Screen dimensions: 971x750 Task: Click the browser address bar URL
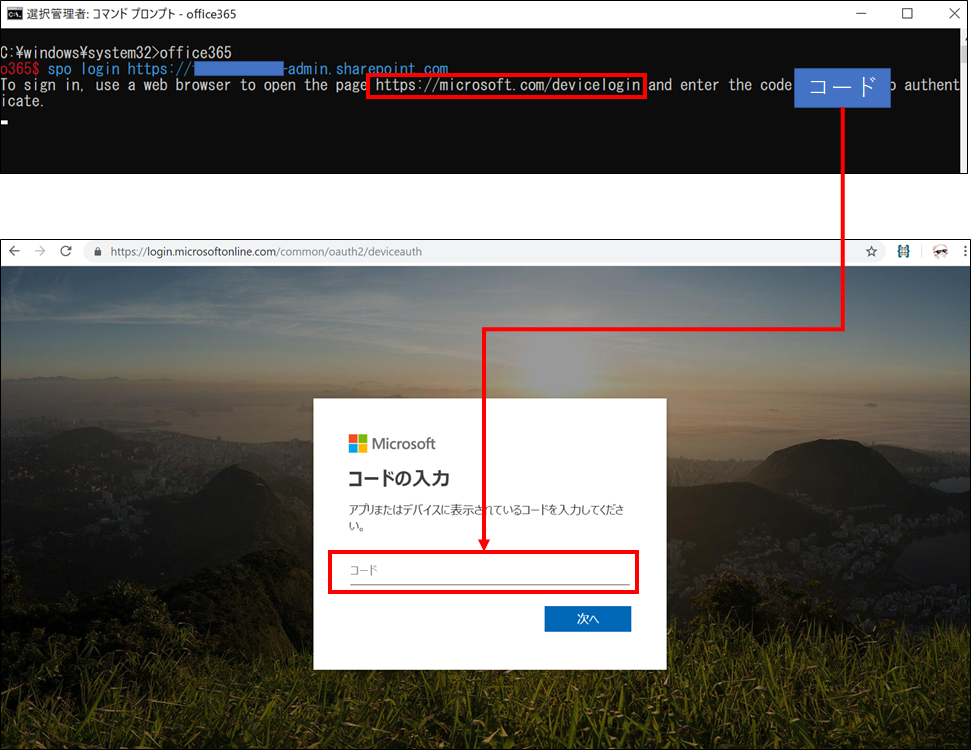(x=266, y=251)
